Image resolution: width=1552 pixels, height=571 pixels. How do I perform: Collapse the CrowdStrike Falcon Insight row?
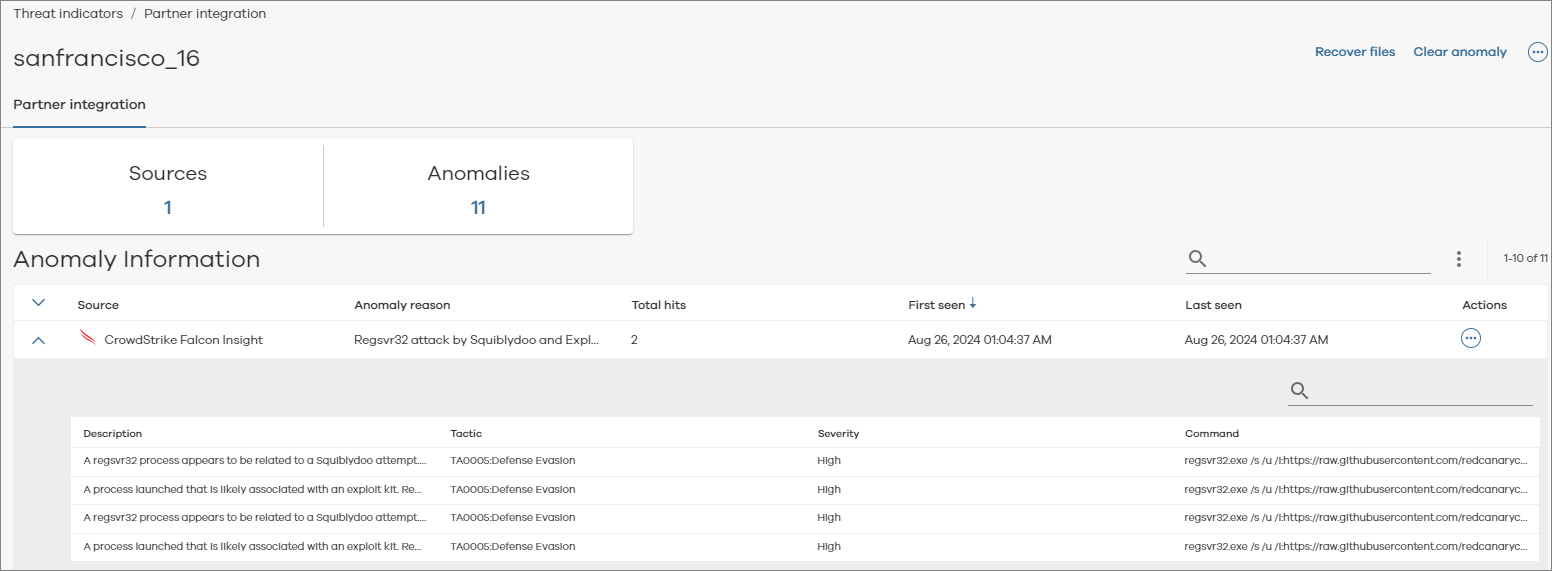(39, 340)
